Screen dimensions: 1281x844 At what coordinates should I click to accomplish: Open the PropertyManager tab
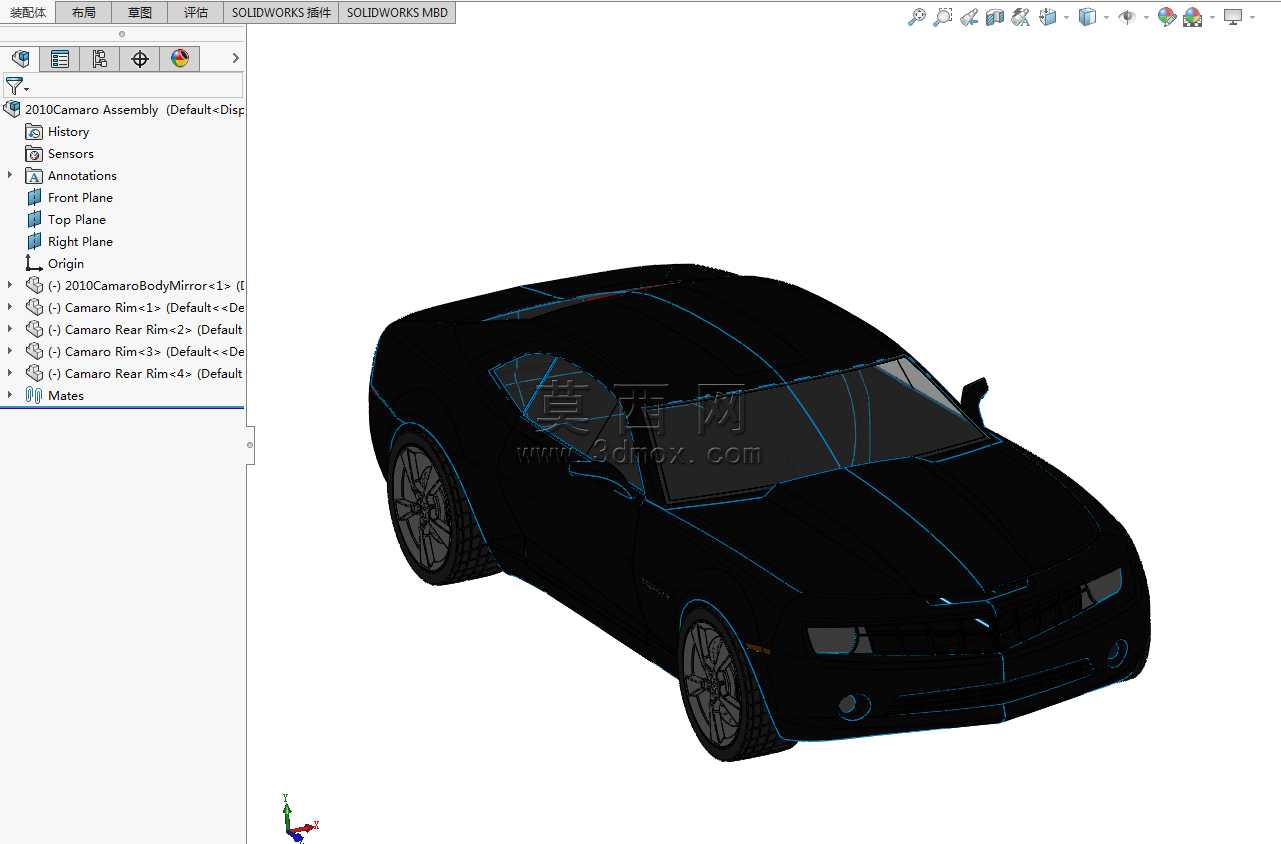coord(60,59)
